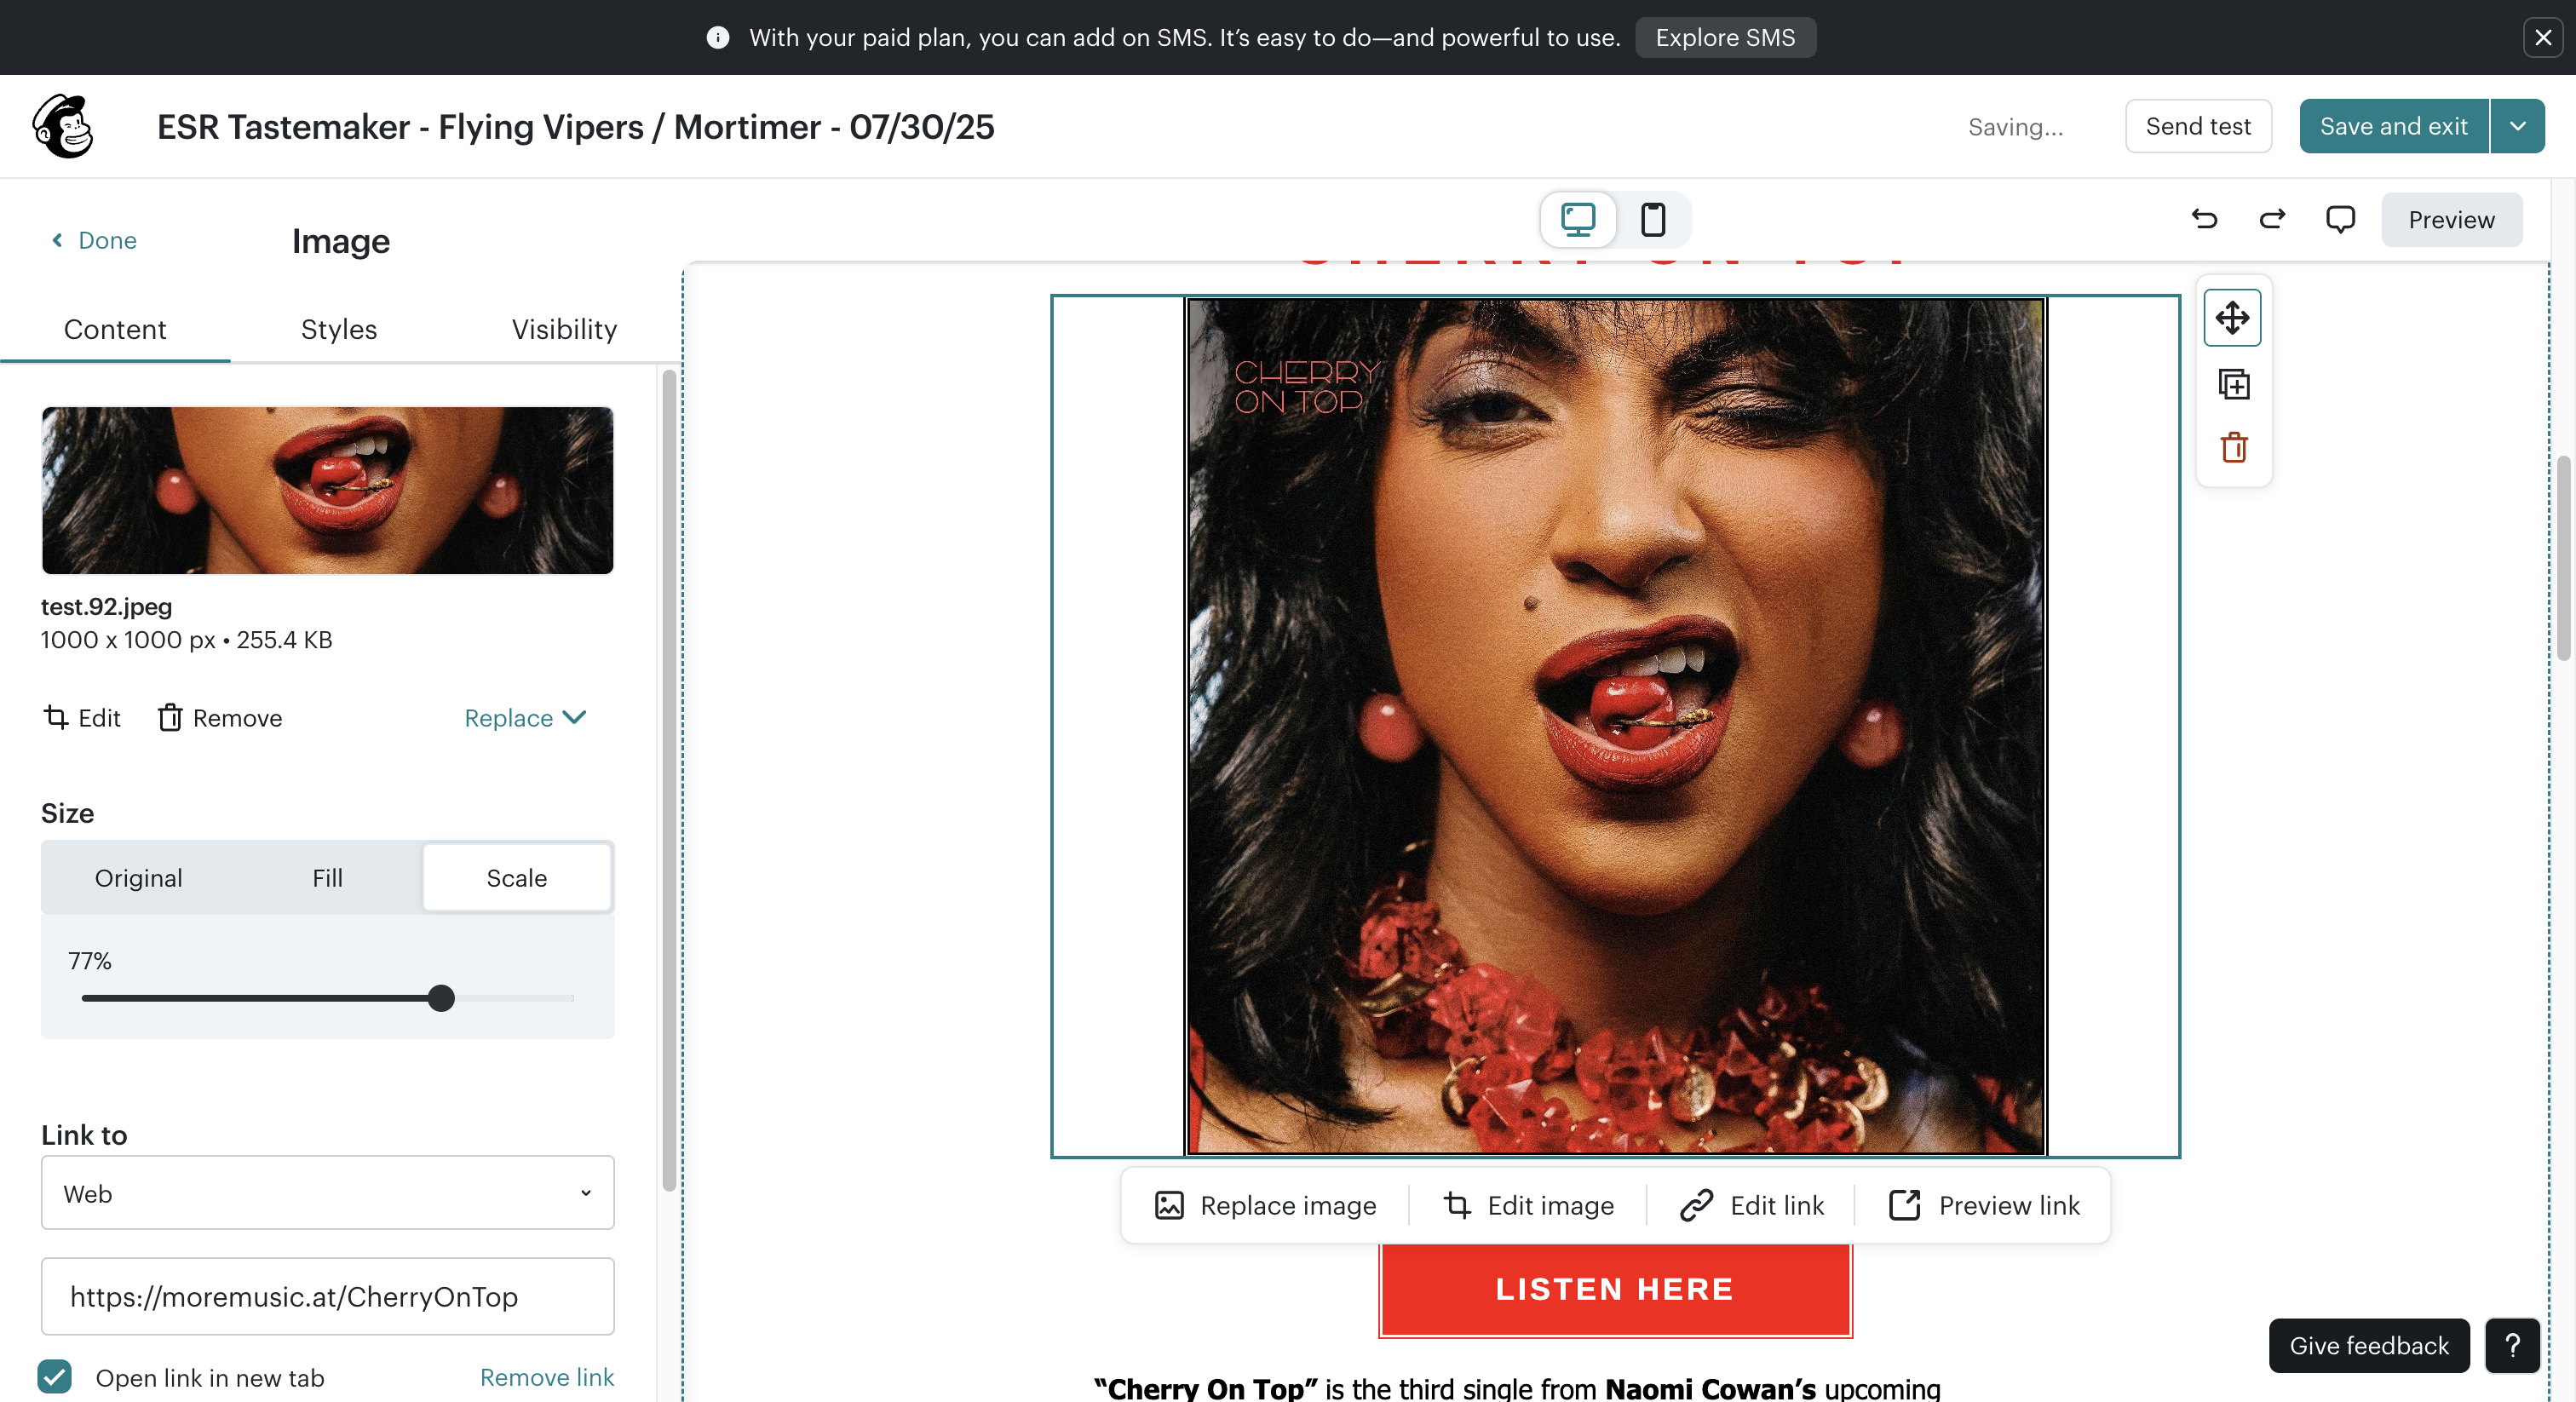Click the info icon in the SMS banner
The width and height of the screenshot is (2576, 1402).
point(717,37)
